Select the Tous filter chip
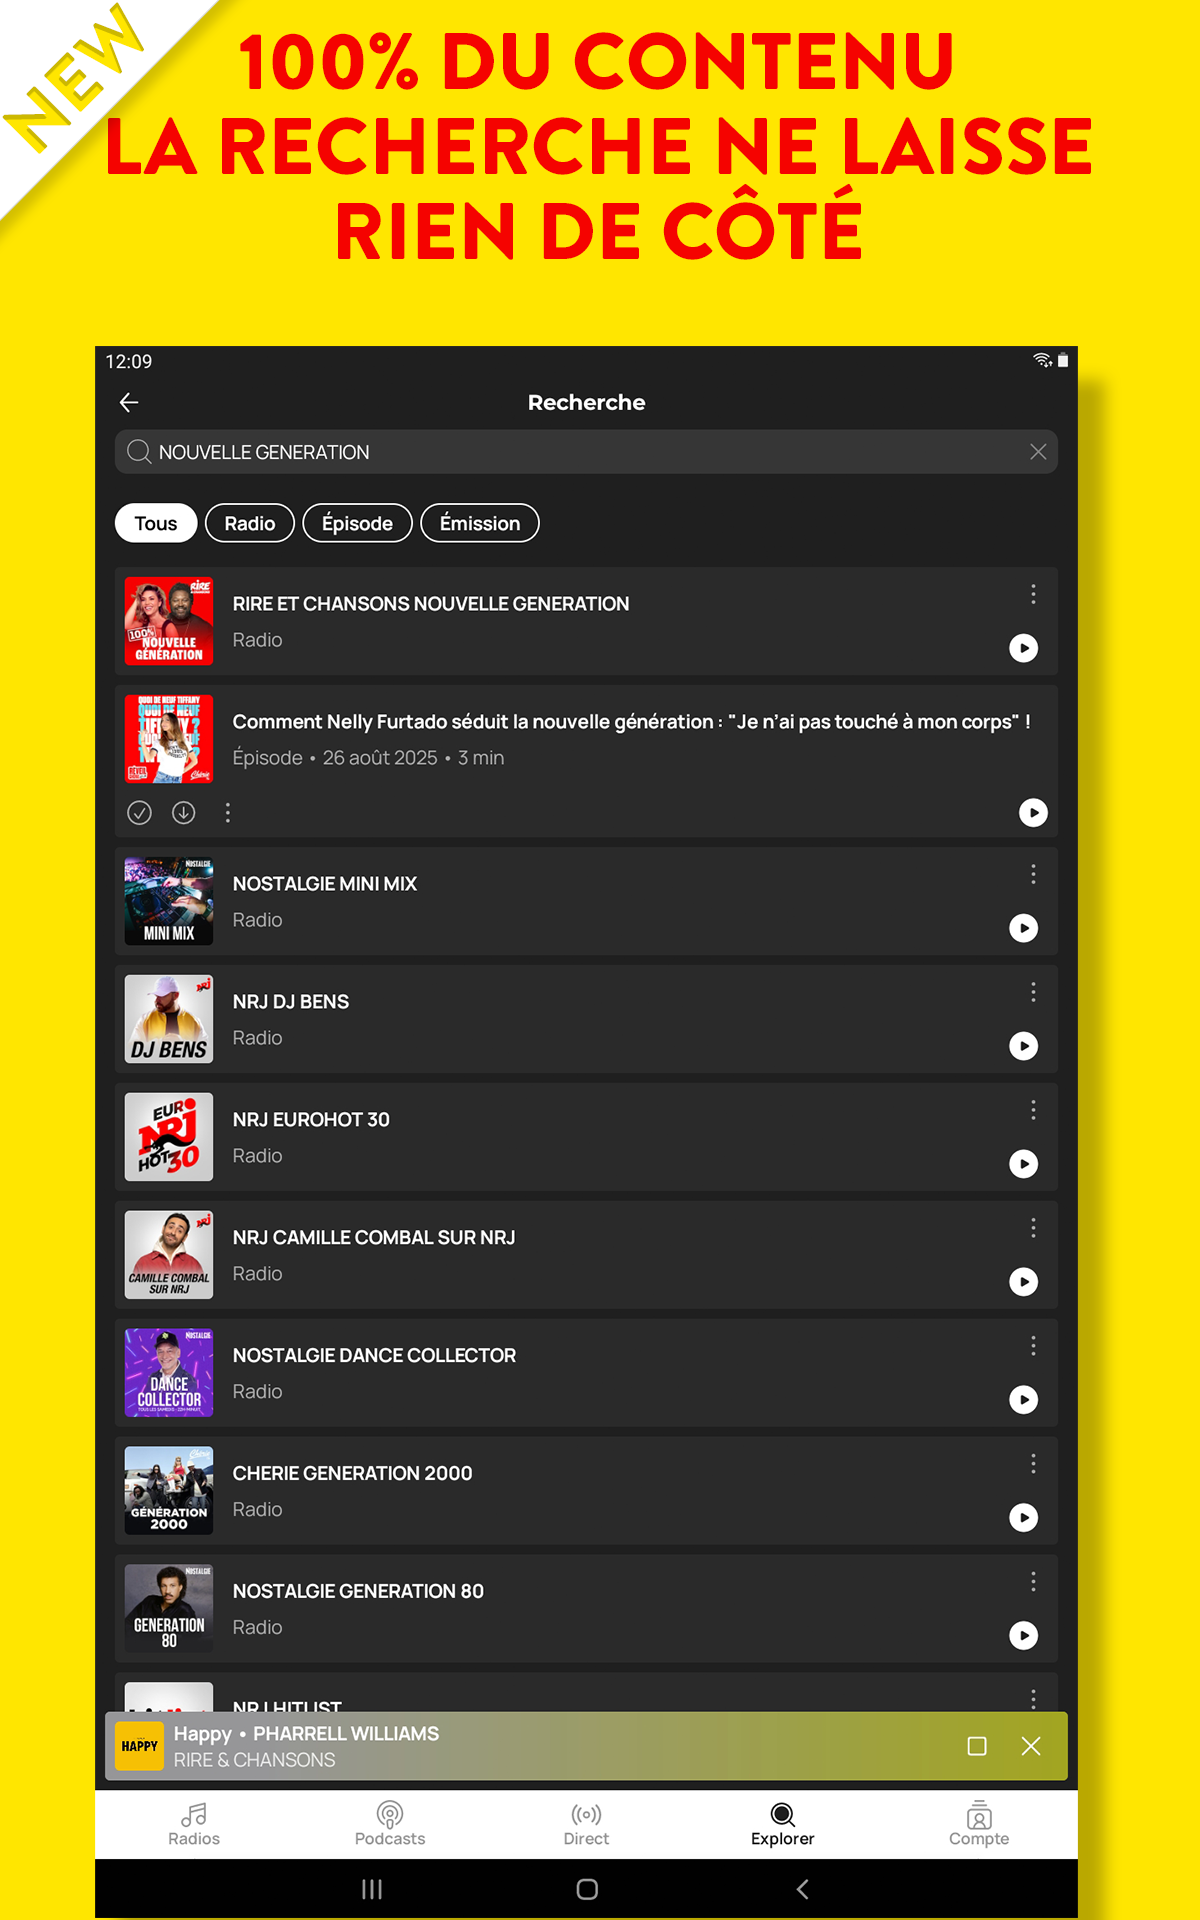This screenshot has height=1920, width=1200. click(x=156, y=523)
